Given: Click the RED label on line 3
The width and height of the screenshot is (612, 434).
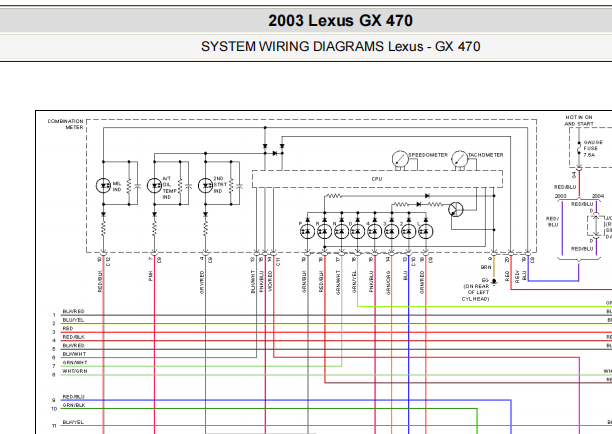Looking at the screenshot, I should (68, 329).
